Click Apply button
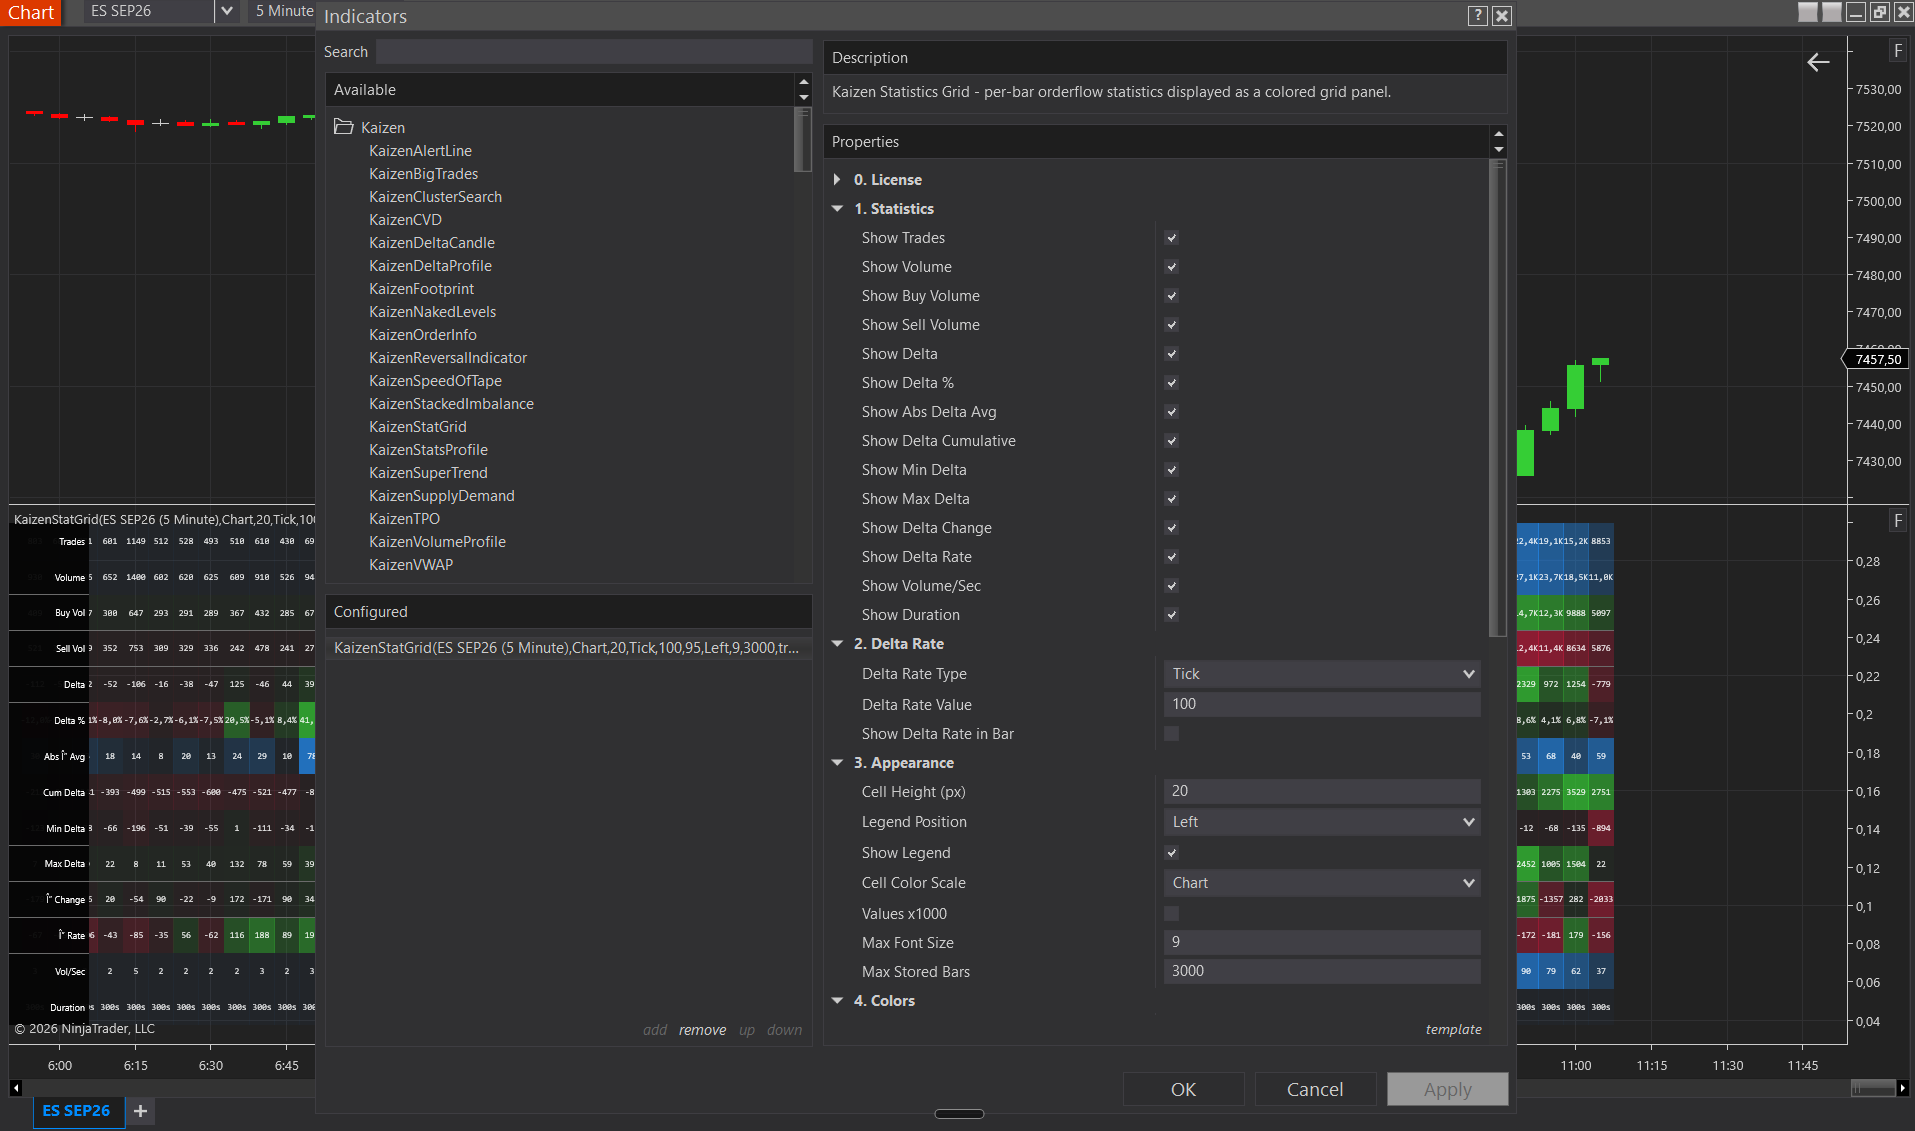Screen dimensions: 1915x1131 click(x=1447, y=1089)
